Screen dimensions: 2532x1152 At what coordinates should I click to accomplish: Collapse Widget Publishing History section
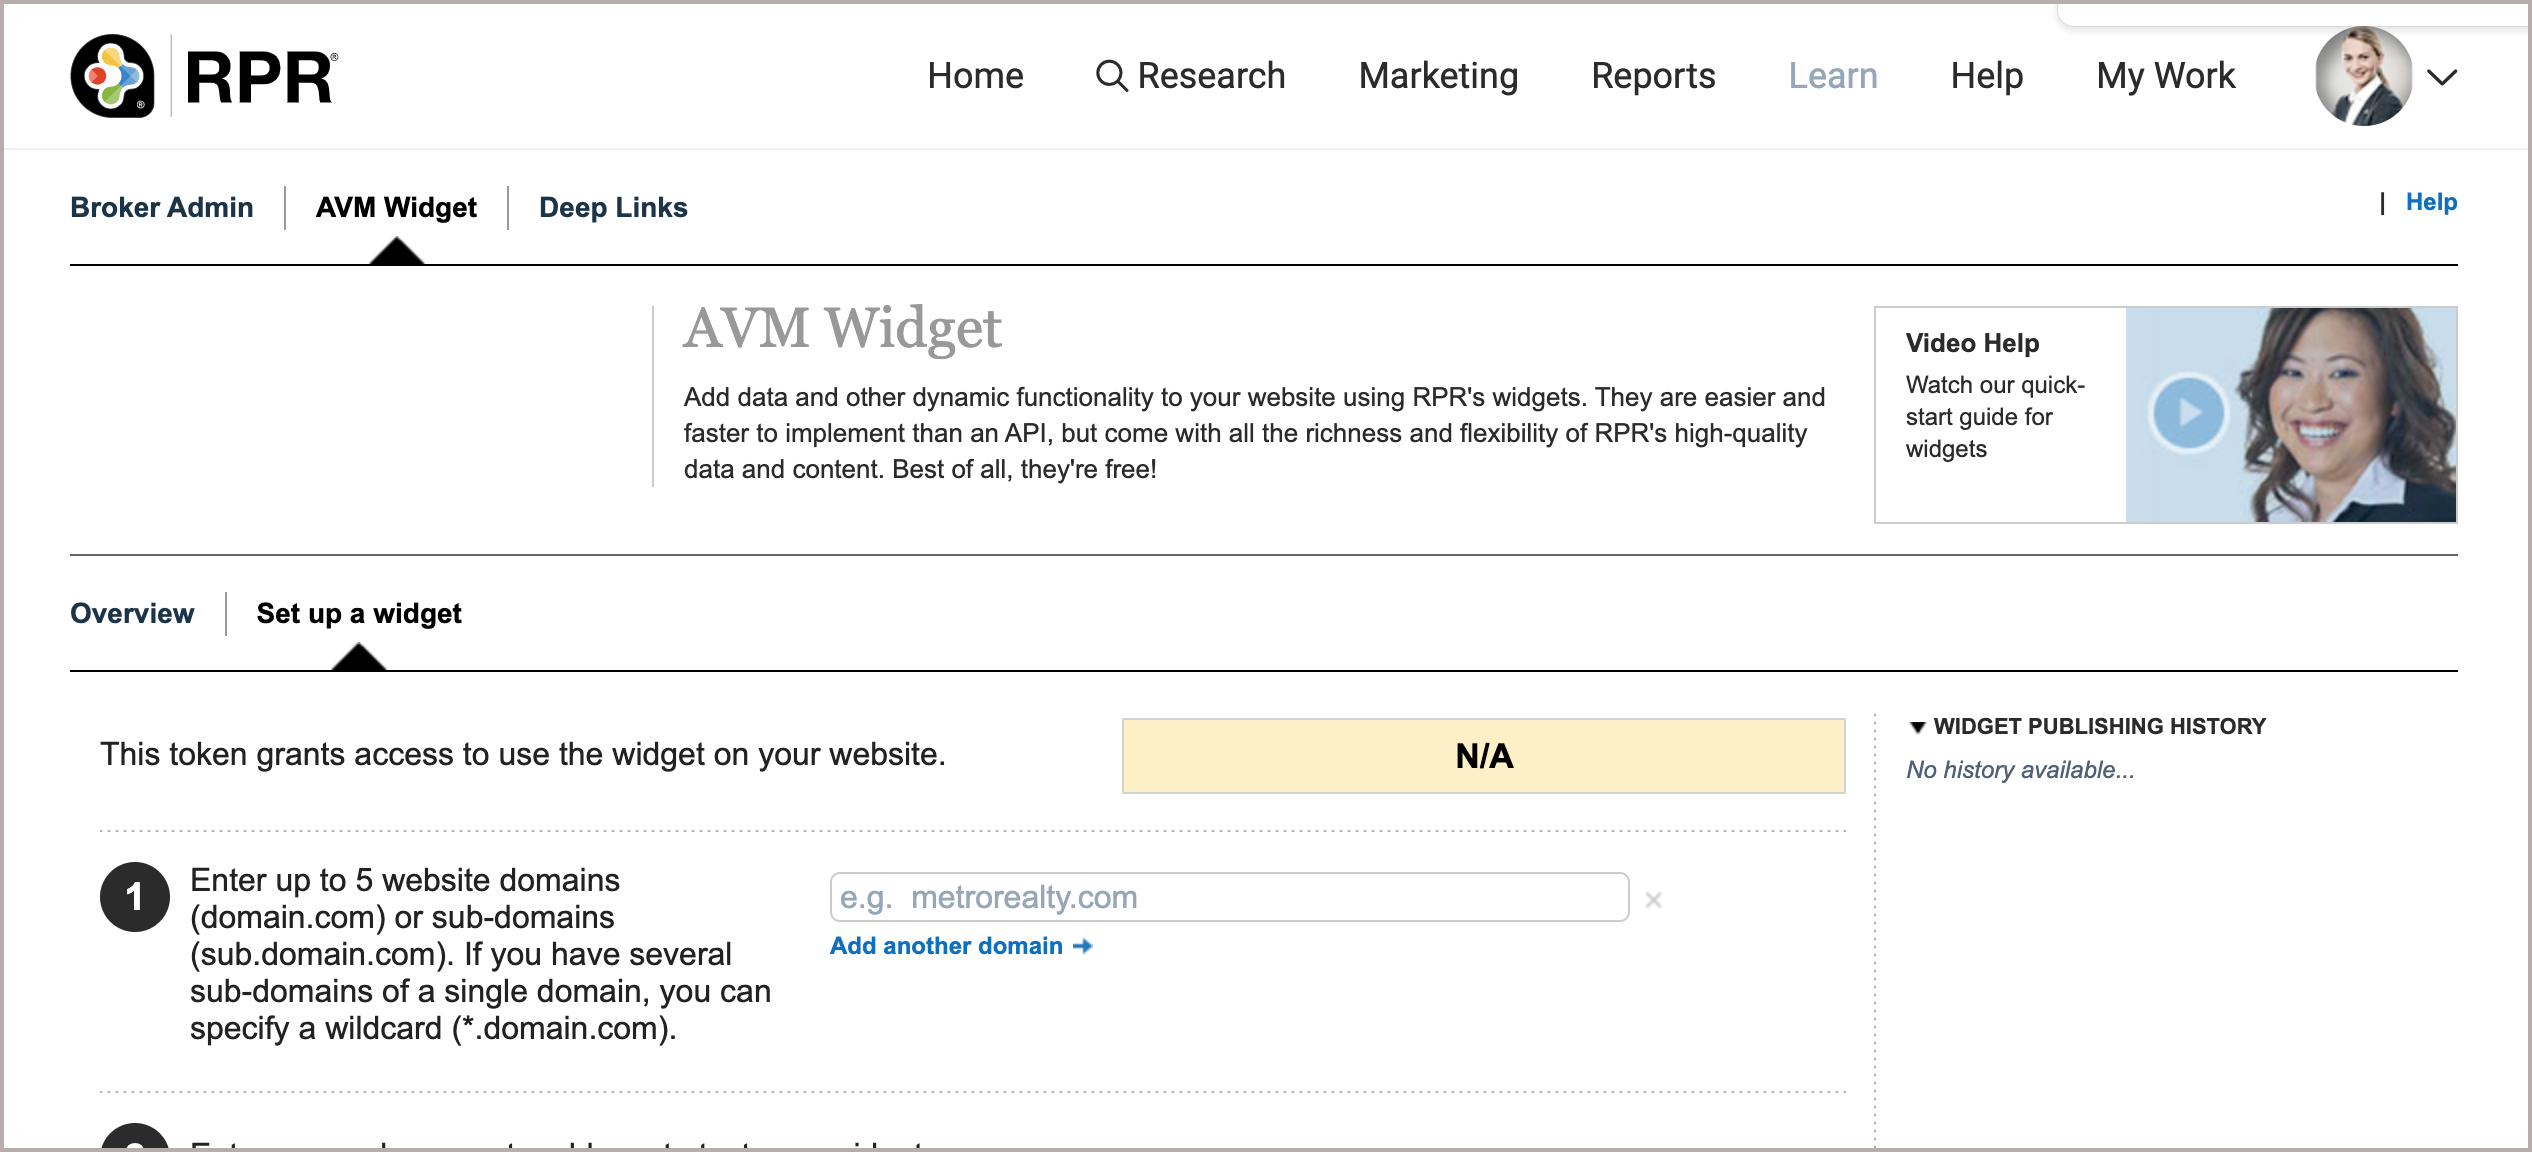(x=1917, y=727)
